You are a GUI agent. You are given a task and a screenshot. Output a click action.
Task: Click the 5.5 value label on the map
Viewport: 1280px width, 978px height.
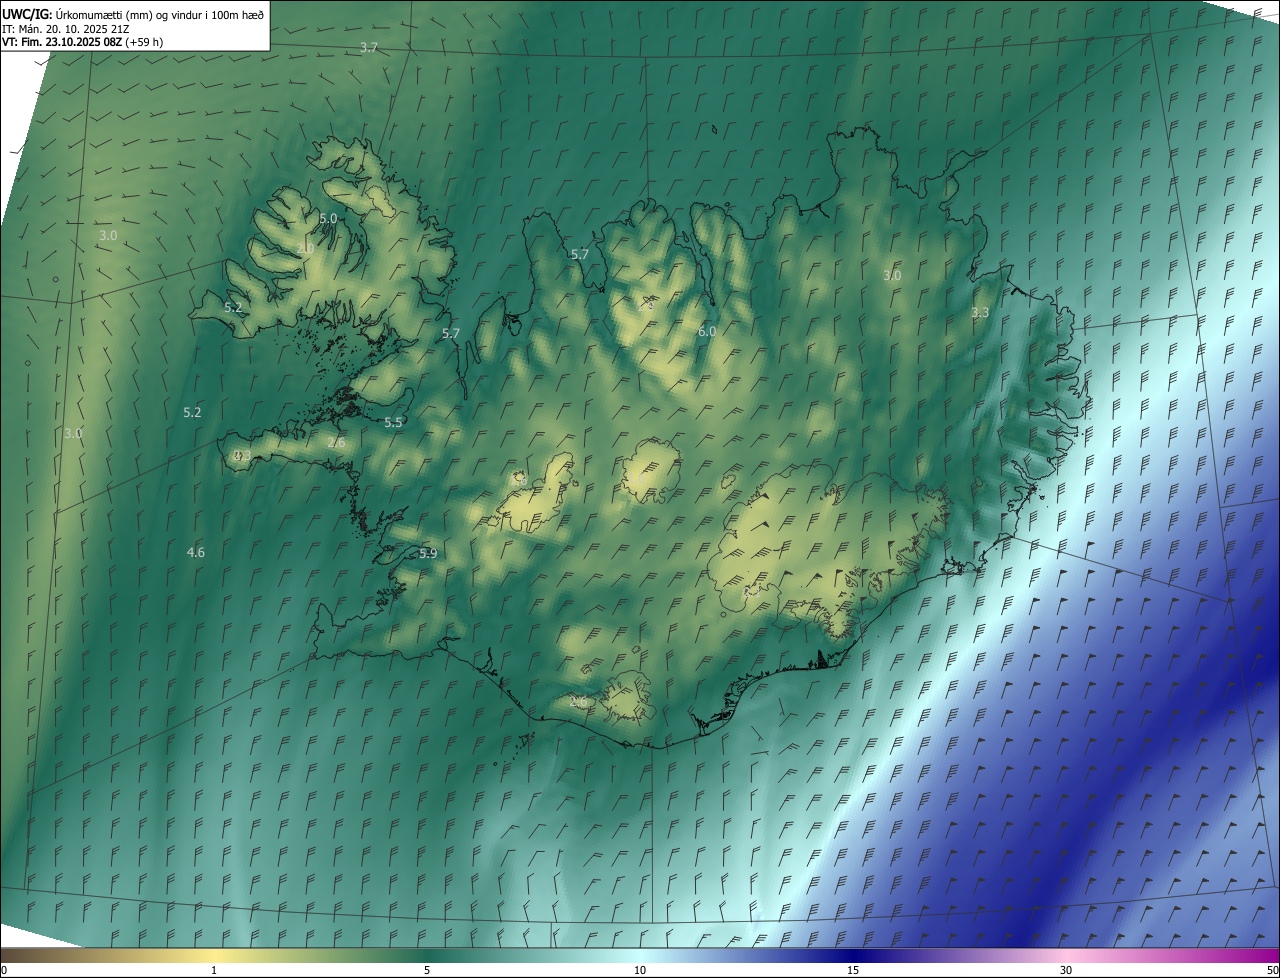[393, 422]
